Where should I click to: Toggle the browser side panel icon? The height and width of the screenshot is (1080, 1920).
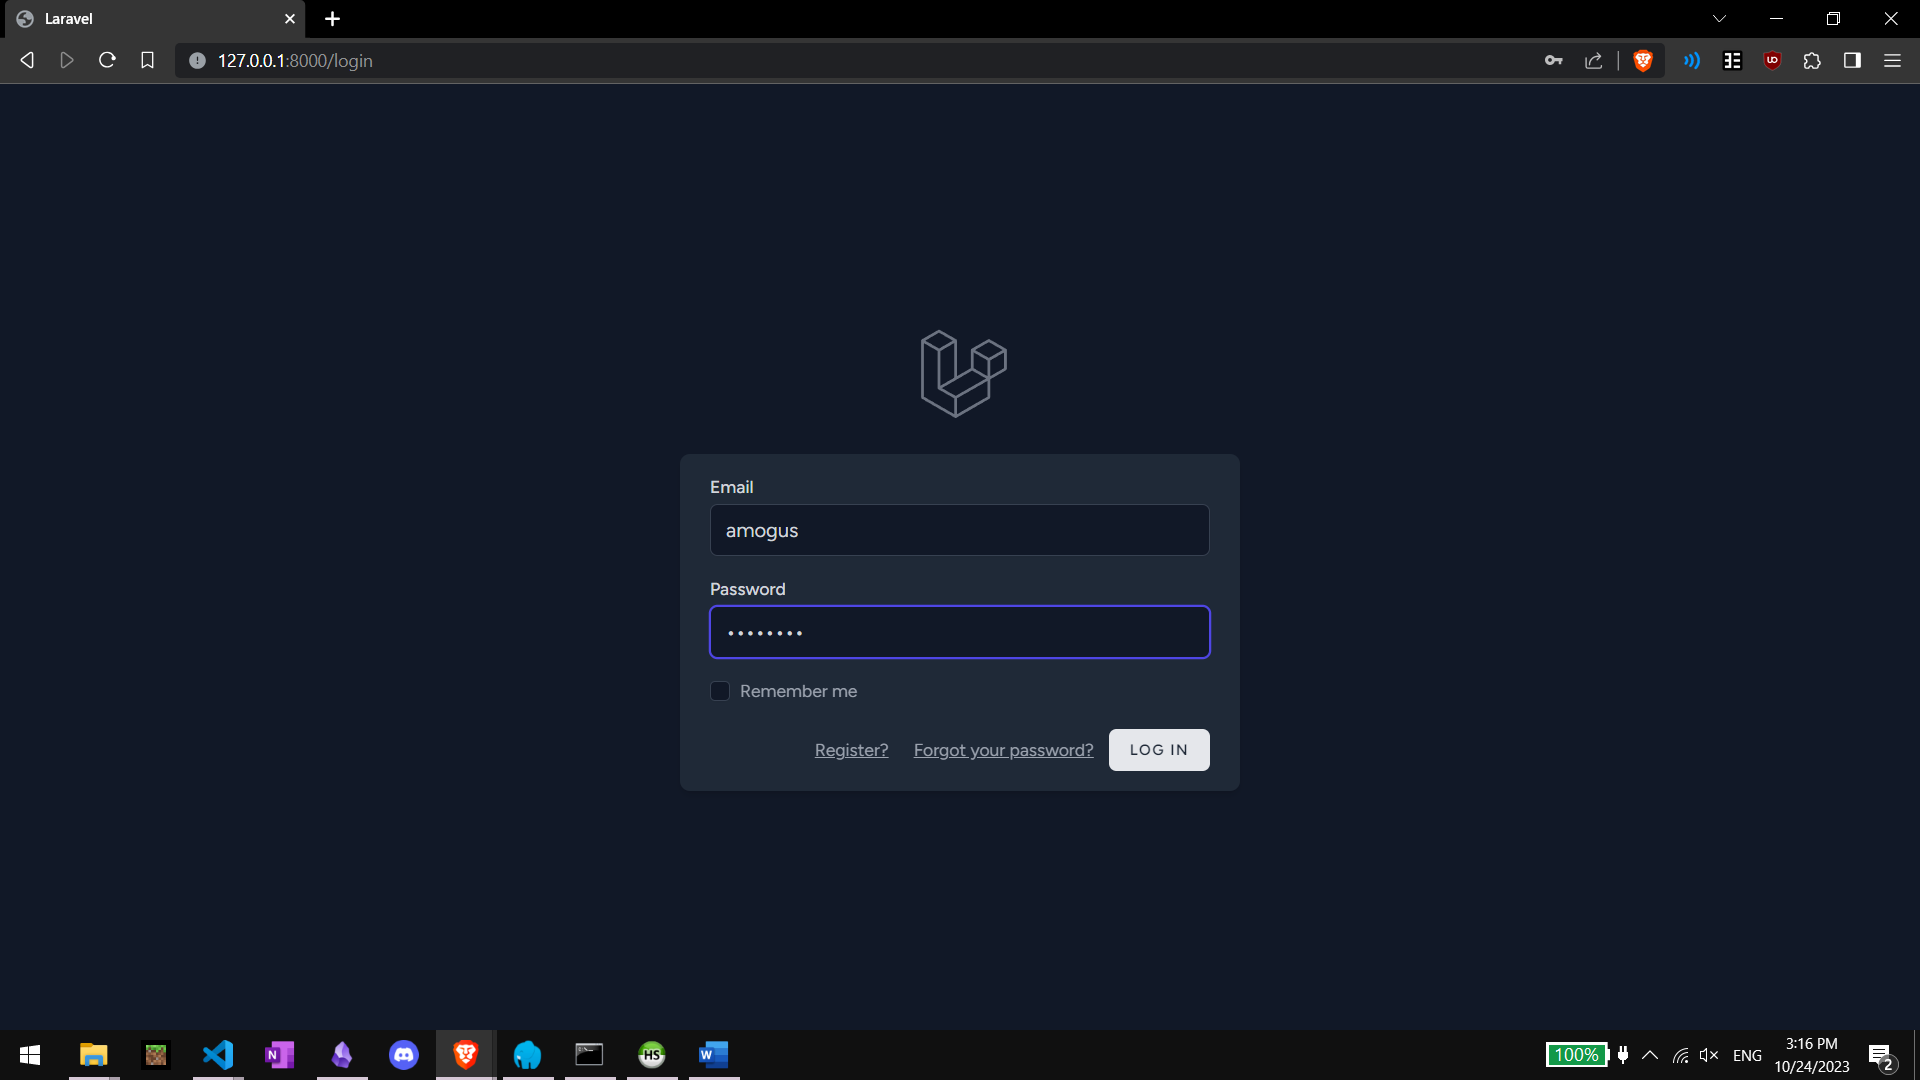point(1851,60)
